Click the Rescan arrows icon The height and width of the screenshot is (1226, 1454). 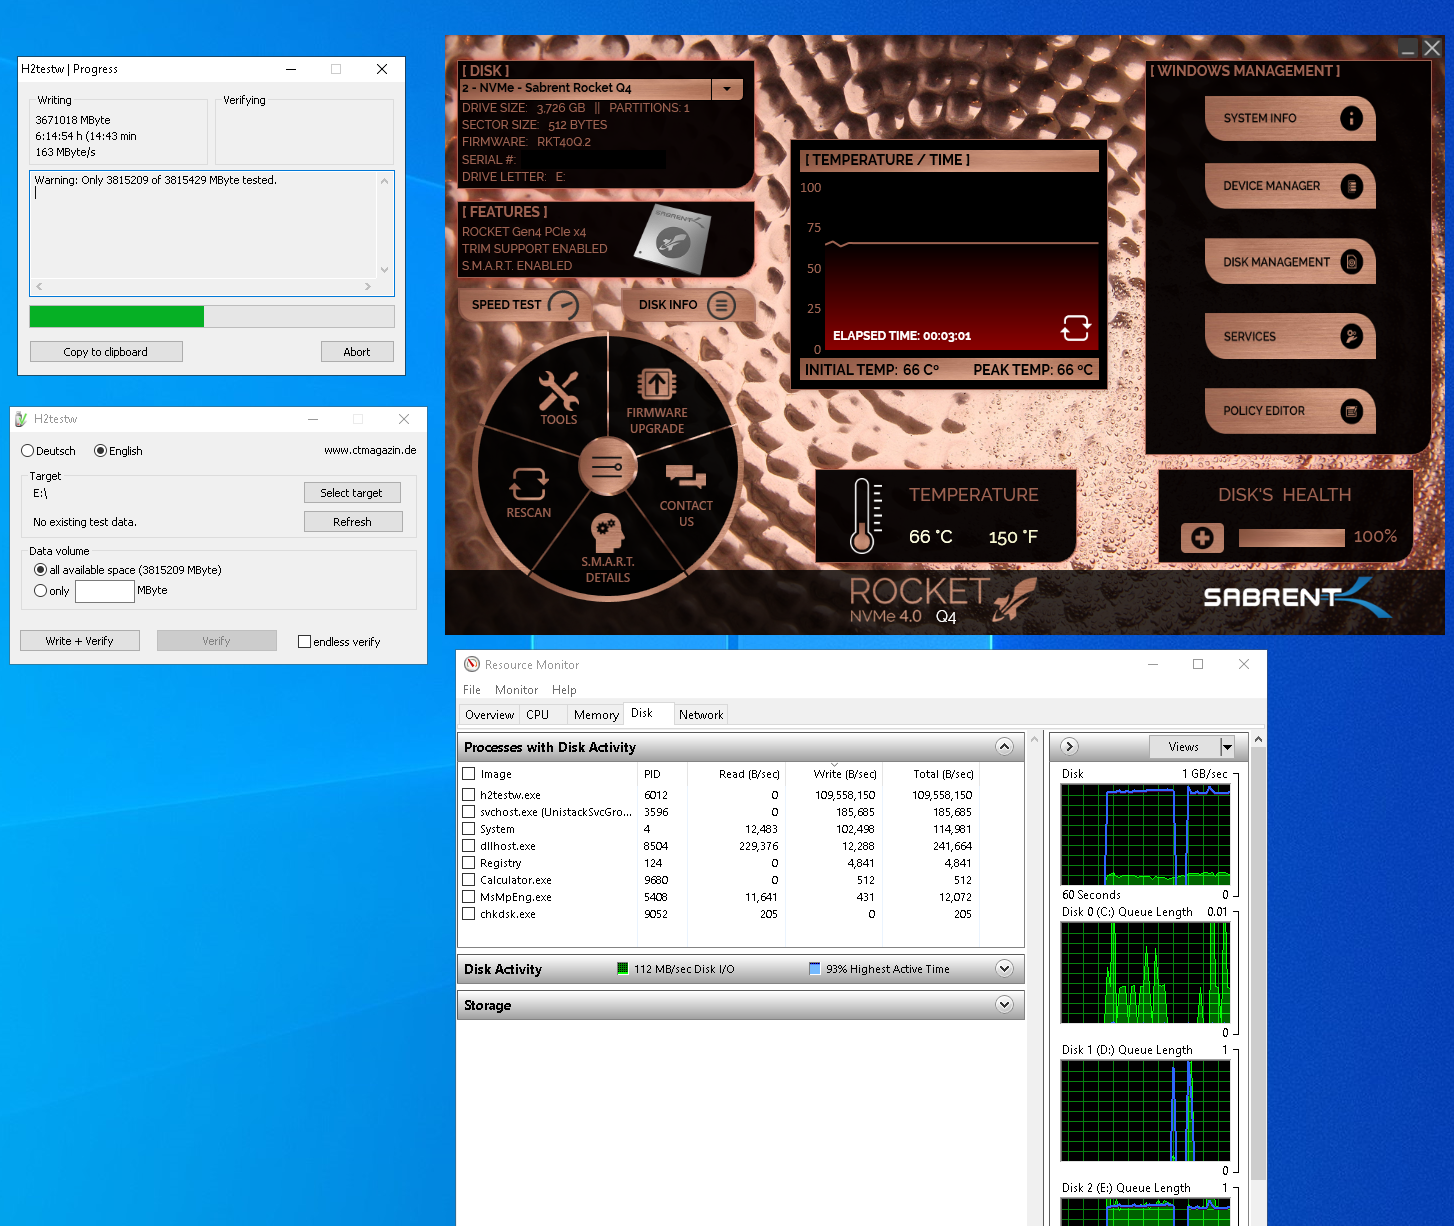(x=528, y=484)
